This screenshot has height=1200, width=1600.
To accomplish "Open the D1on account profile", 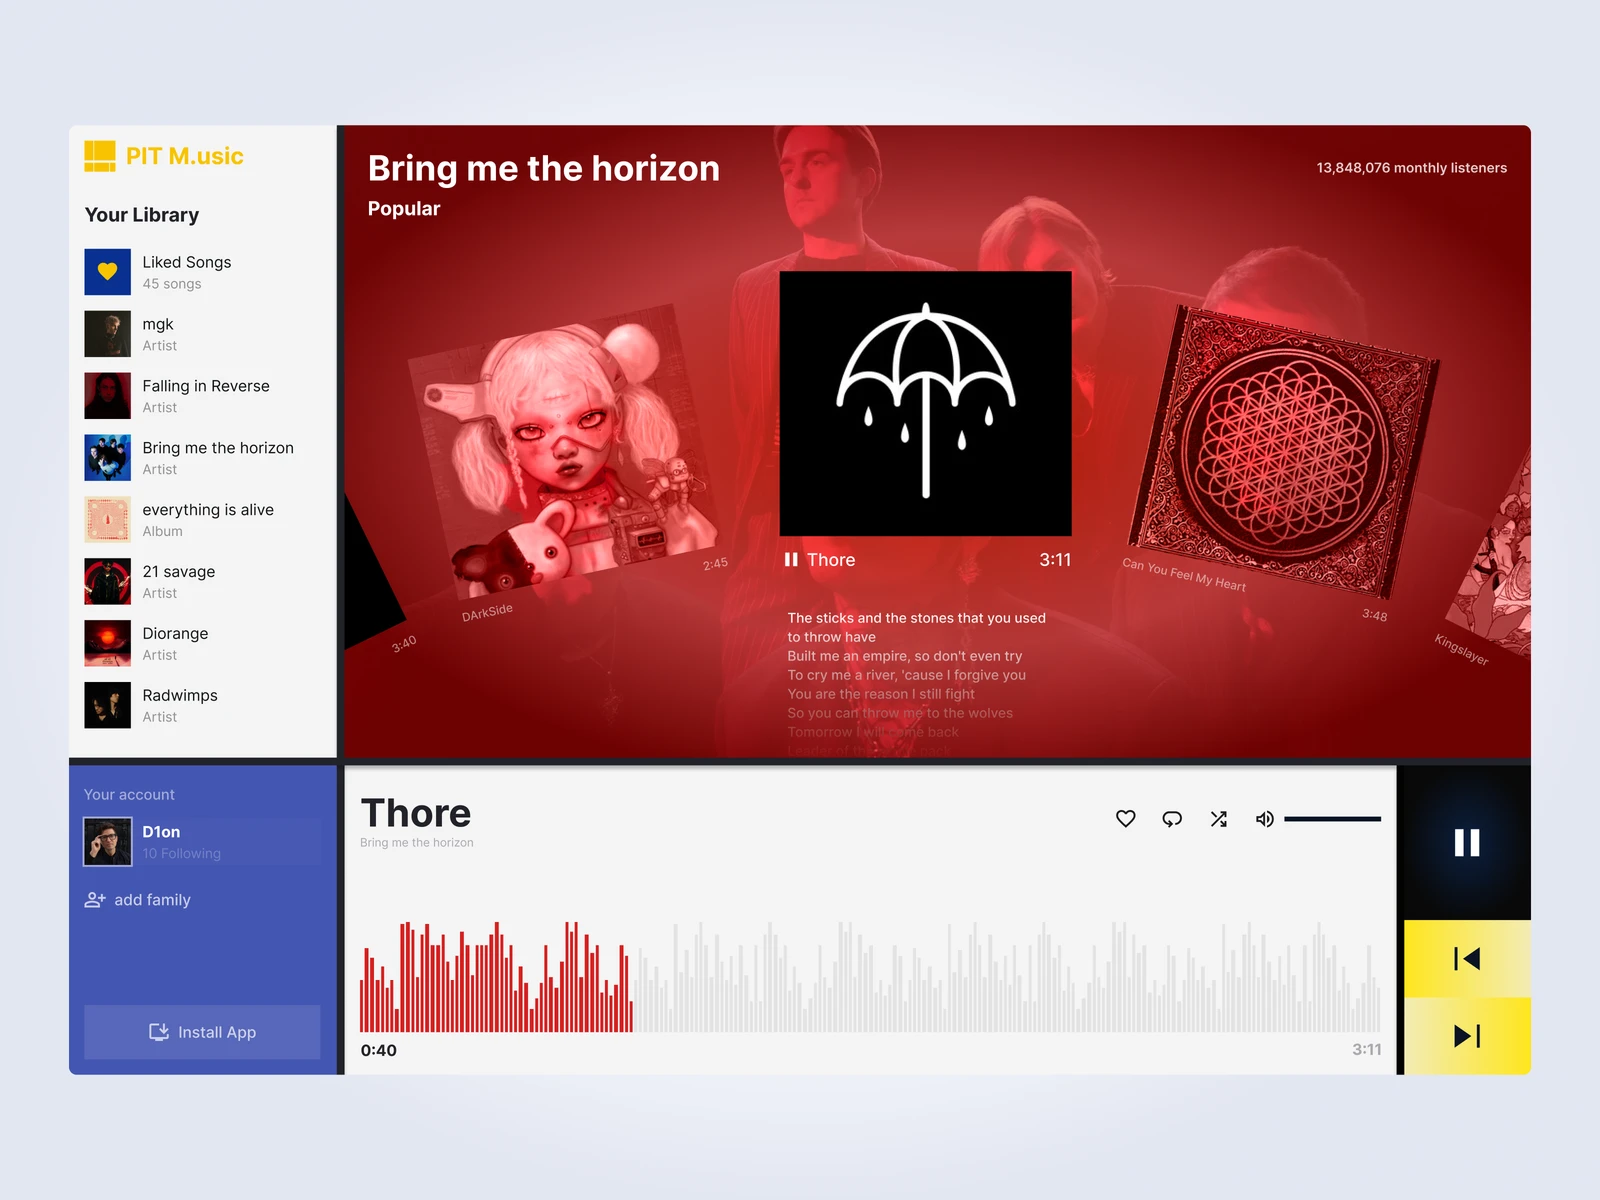I will (202, 842).
